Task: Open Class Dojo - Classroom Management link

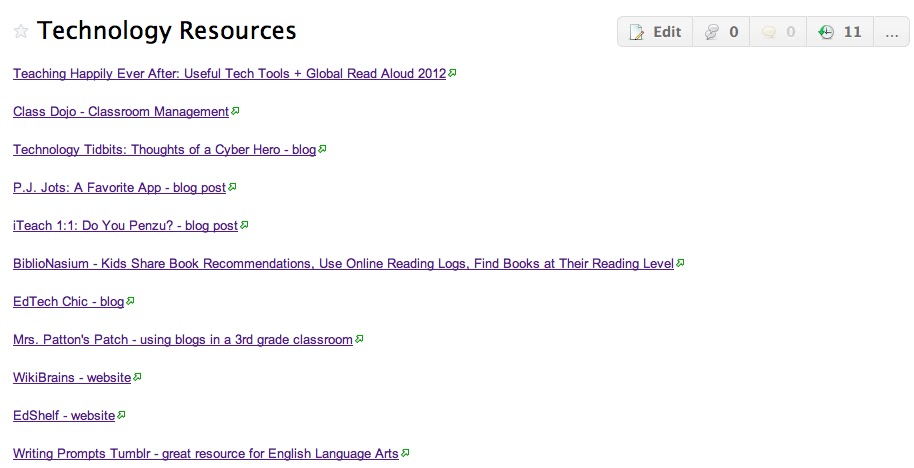Action: pyautogui.click(x=121, y=112)
